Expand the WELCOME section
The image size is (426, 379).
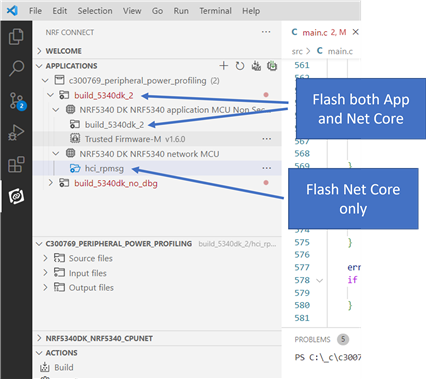click(x=39, y=51)
